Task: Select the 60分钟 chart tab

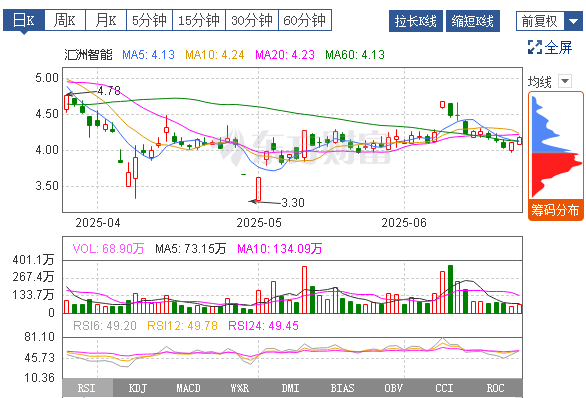Action: click(x=305, y=20)
